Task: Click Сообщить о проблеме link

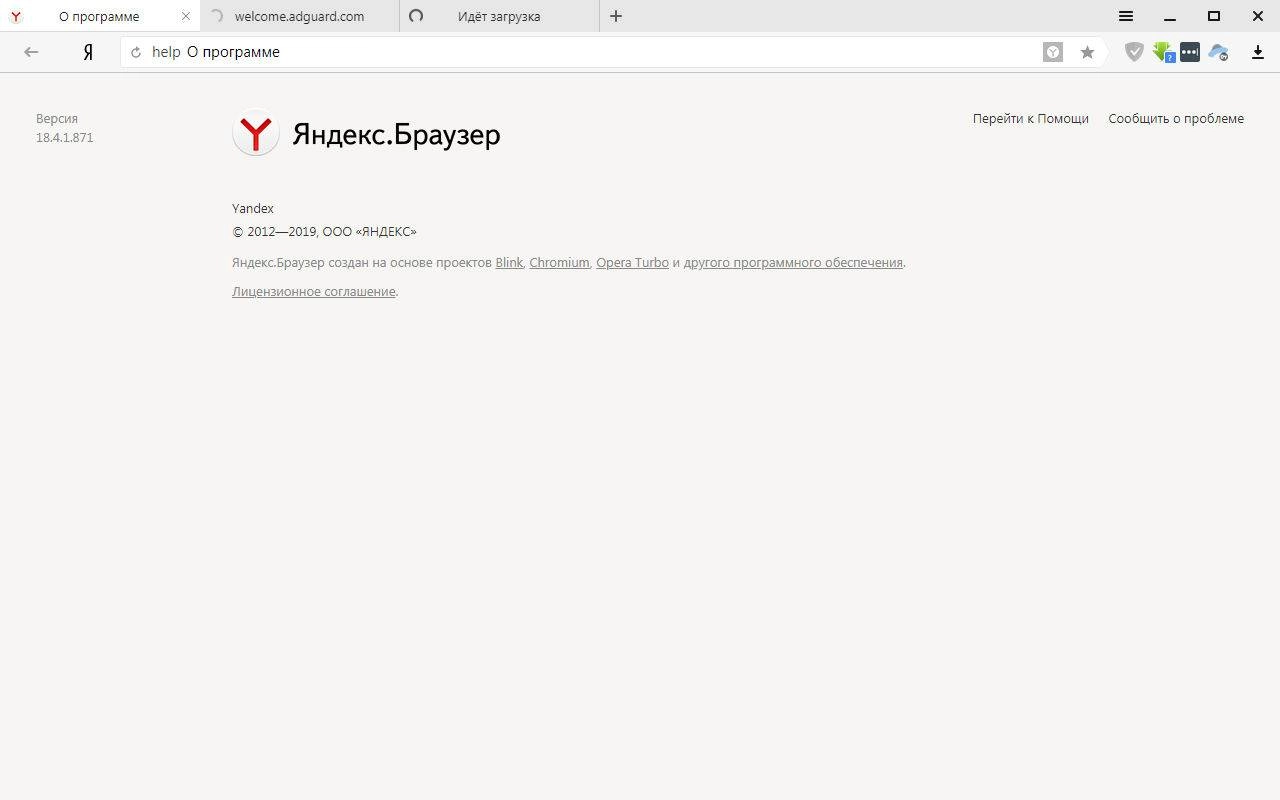Action: click(x=1176, y=118)
